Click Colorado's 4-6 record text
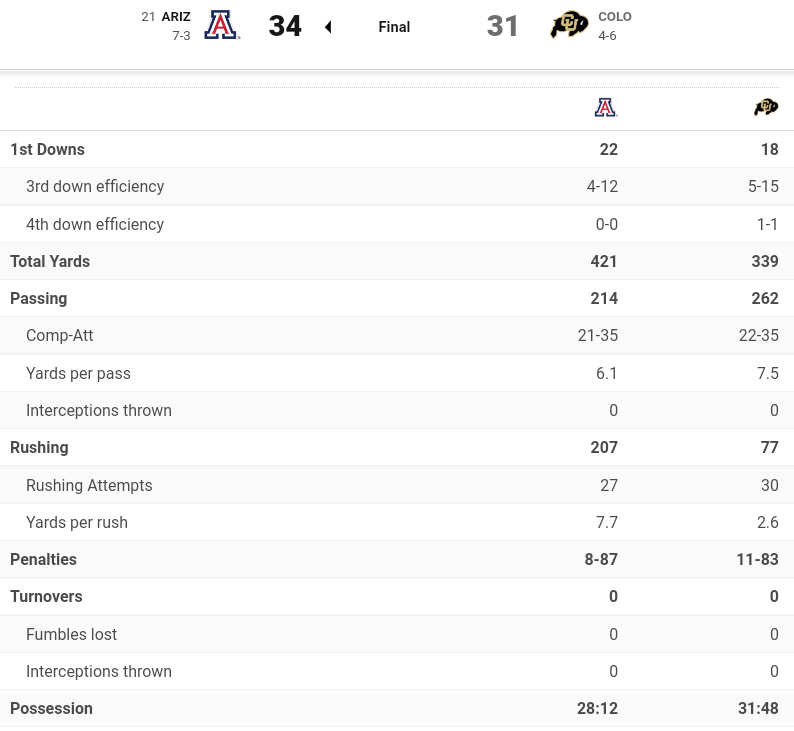The width and height of the screenshot is (794, 731). [x=607, y=36]
